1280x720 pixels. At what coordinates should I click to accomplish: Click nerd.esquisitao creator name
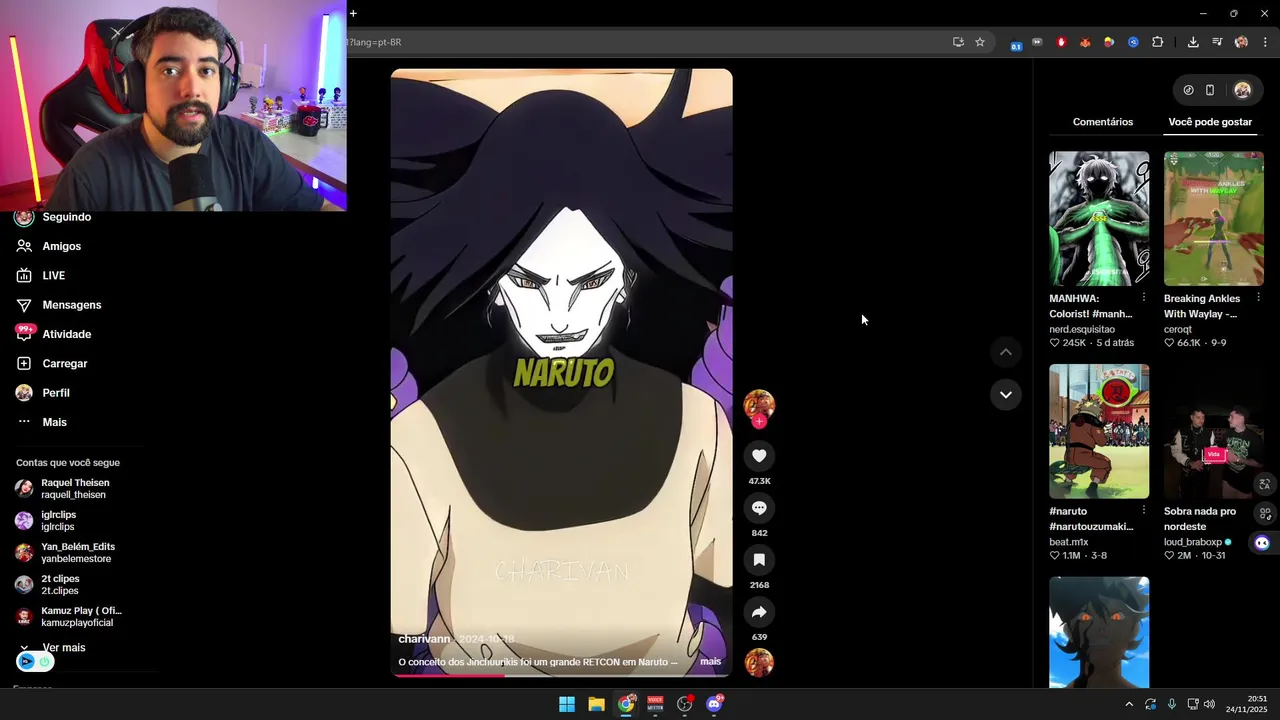pos(1082,329)
